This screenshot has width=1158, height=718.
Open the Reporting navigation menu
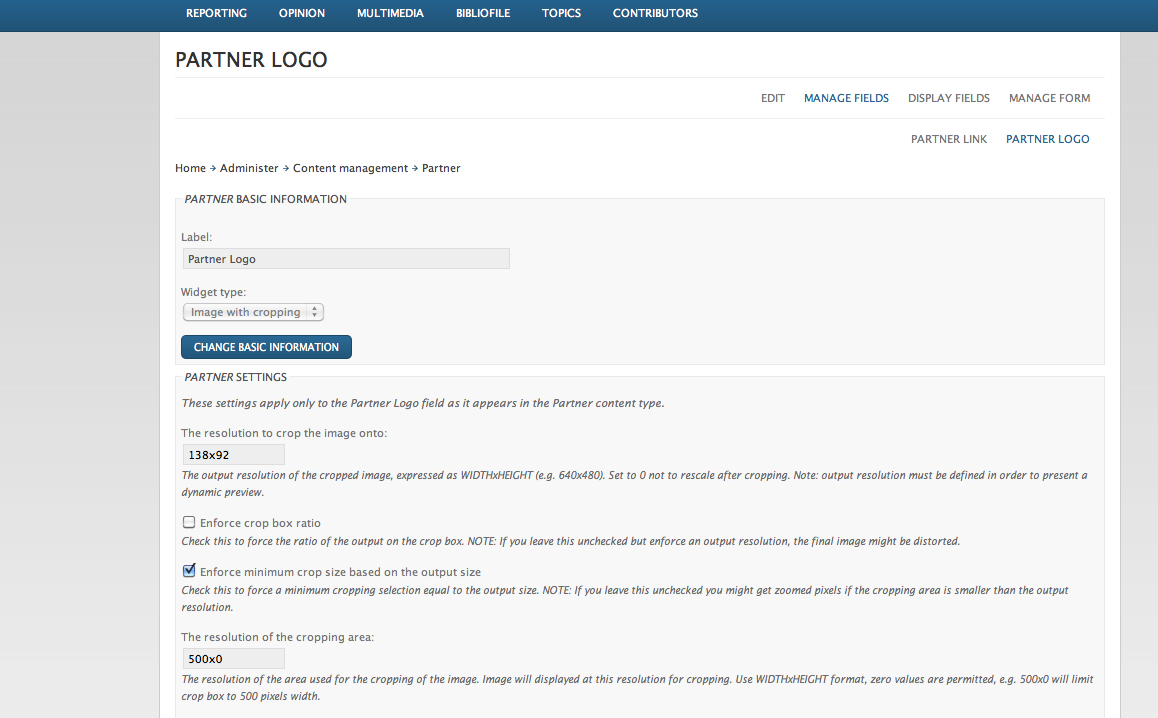[216, 13]
